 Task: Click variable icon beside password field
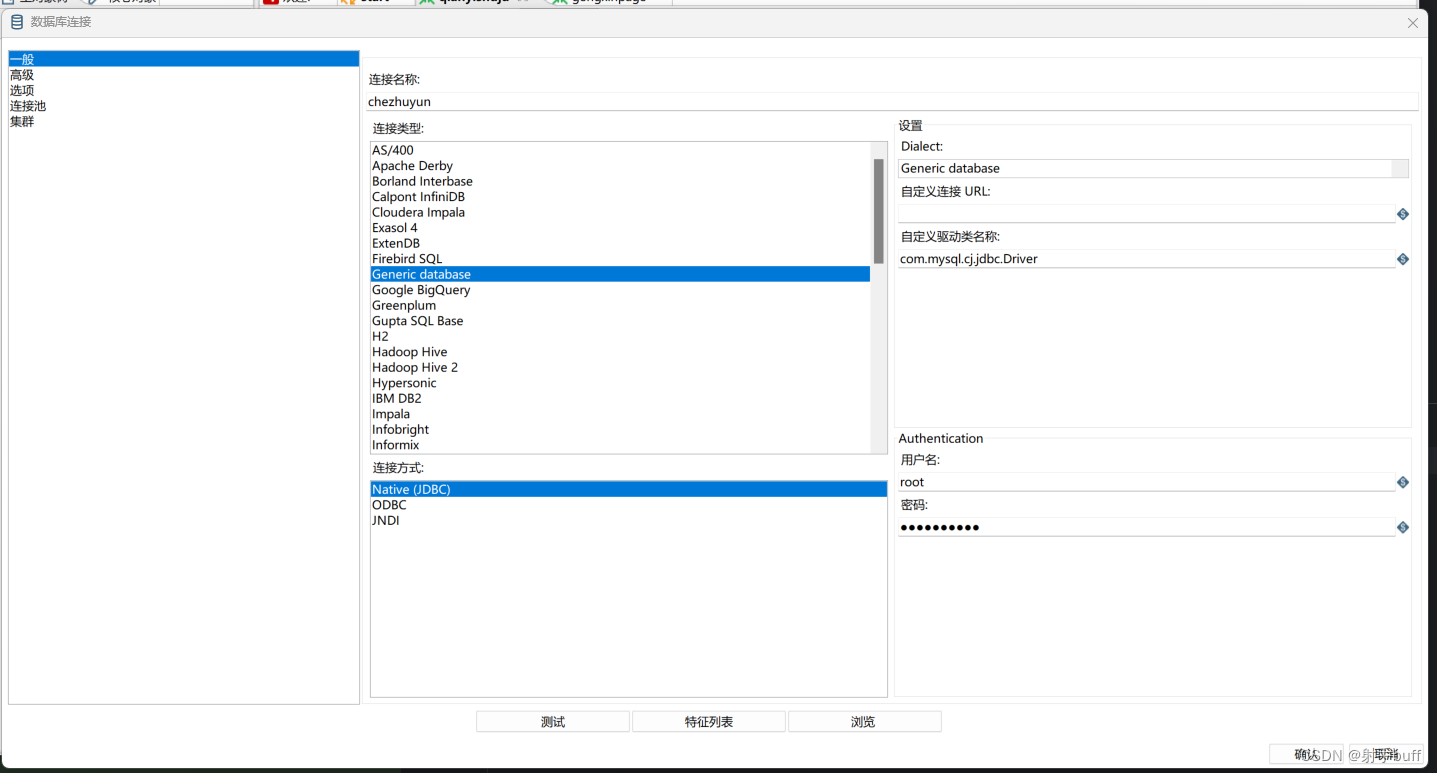tap(1403, 527)
